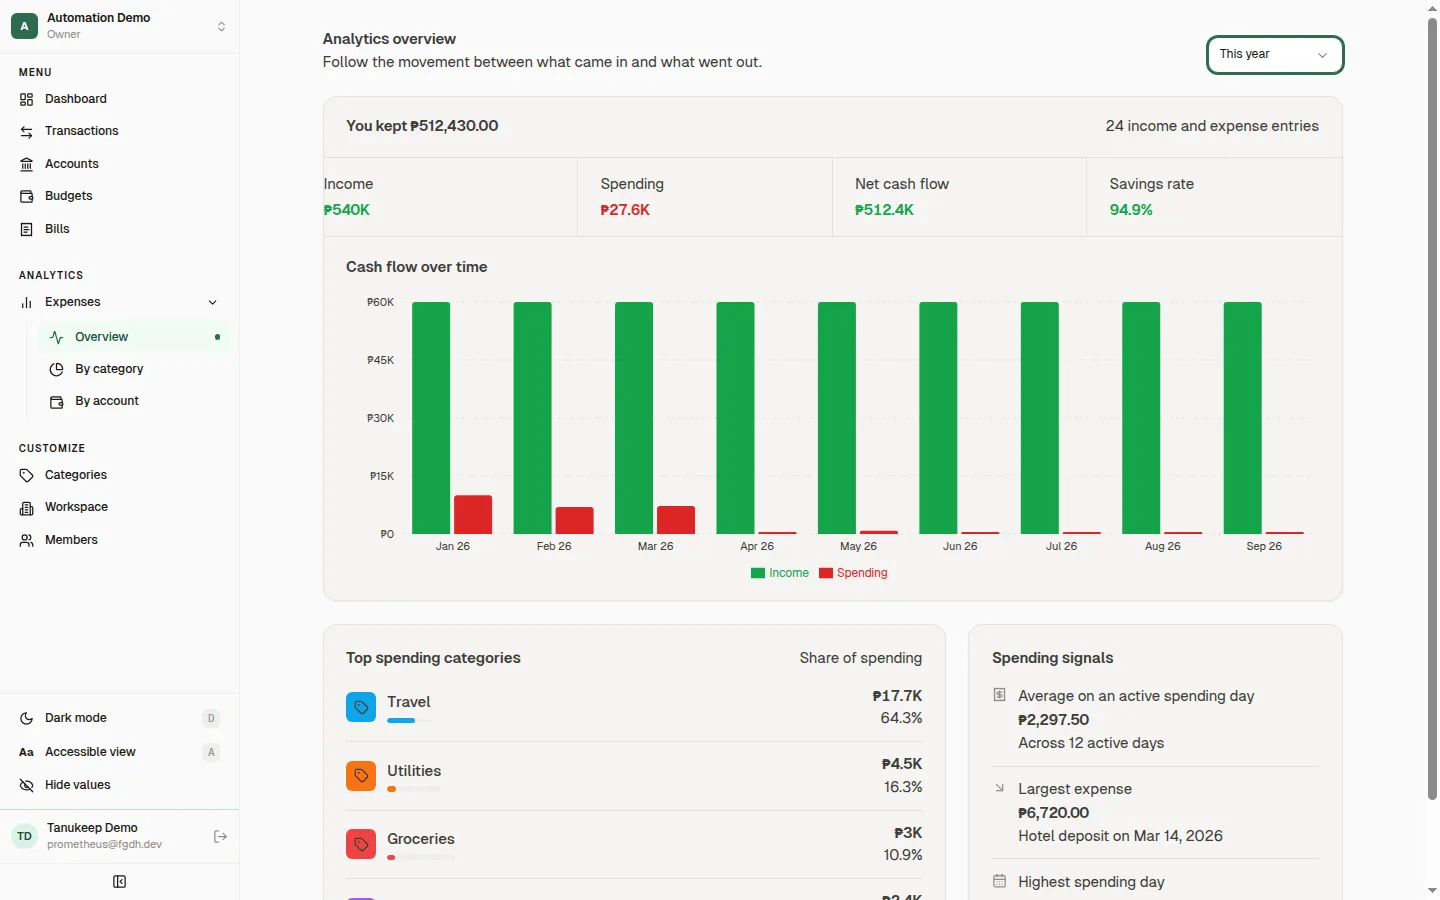Open By account wallet icon
The height and width of the screenshot is (900, 1440).
click(x=57, y=401)
